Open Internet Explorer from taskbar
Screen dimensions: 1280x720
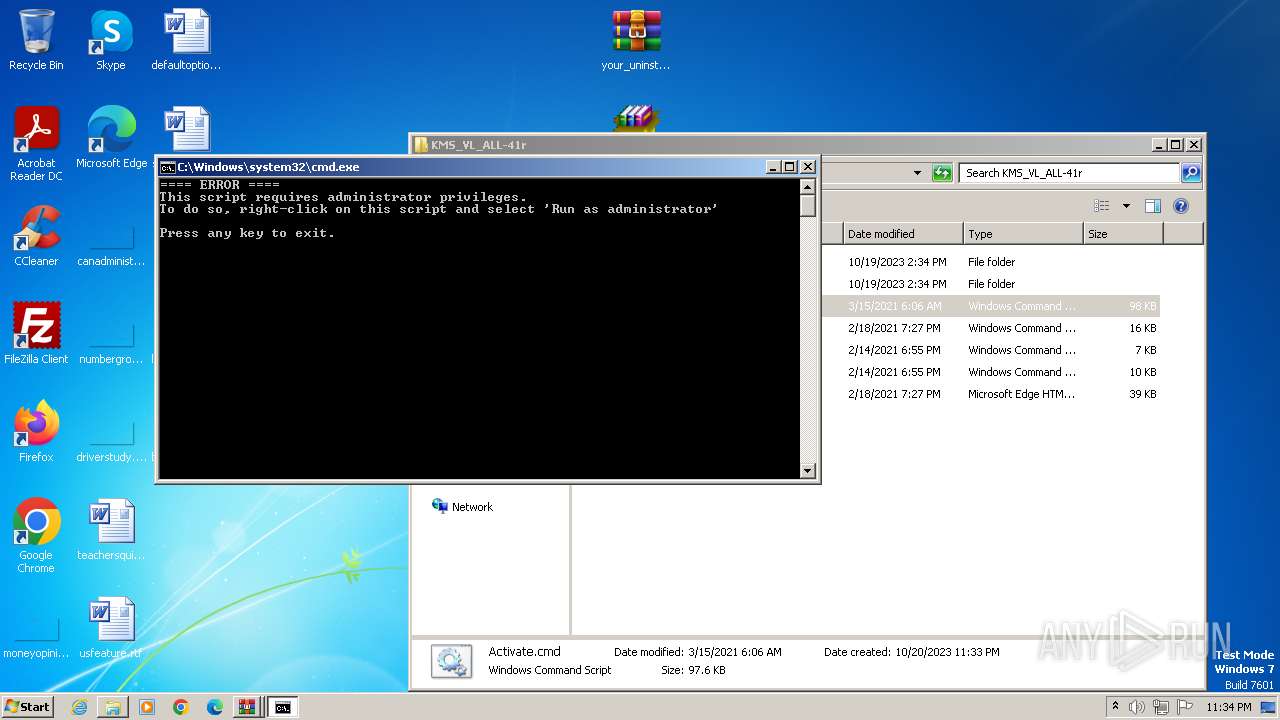pyautogui.click(x=79, y=707)
